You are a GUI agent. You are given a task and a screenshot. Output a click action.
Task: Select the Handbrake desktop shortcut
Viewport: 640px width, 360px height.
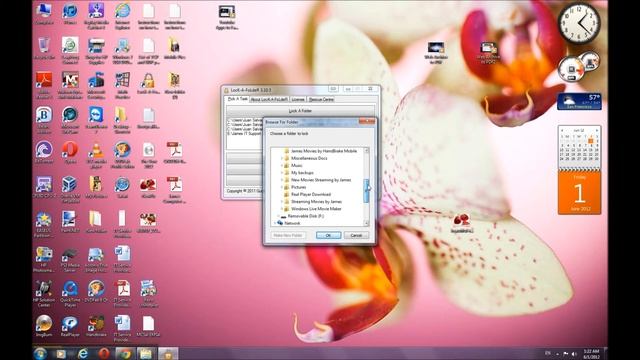point(96,326)
